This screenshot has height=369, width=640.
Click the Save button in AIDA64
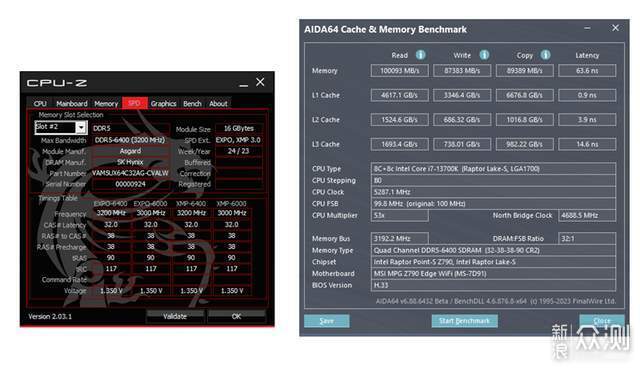click(x=327, y=321)
